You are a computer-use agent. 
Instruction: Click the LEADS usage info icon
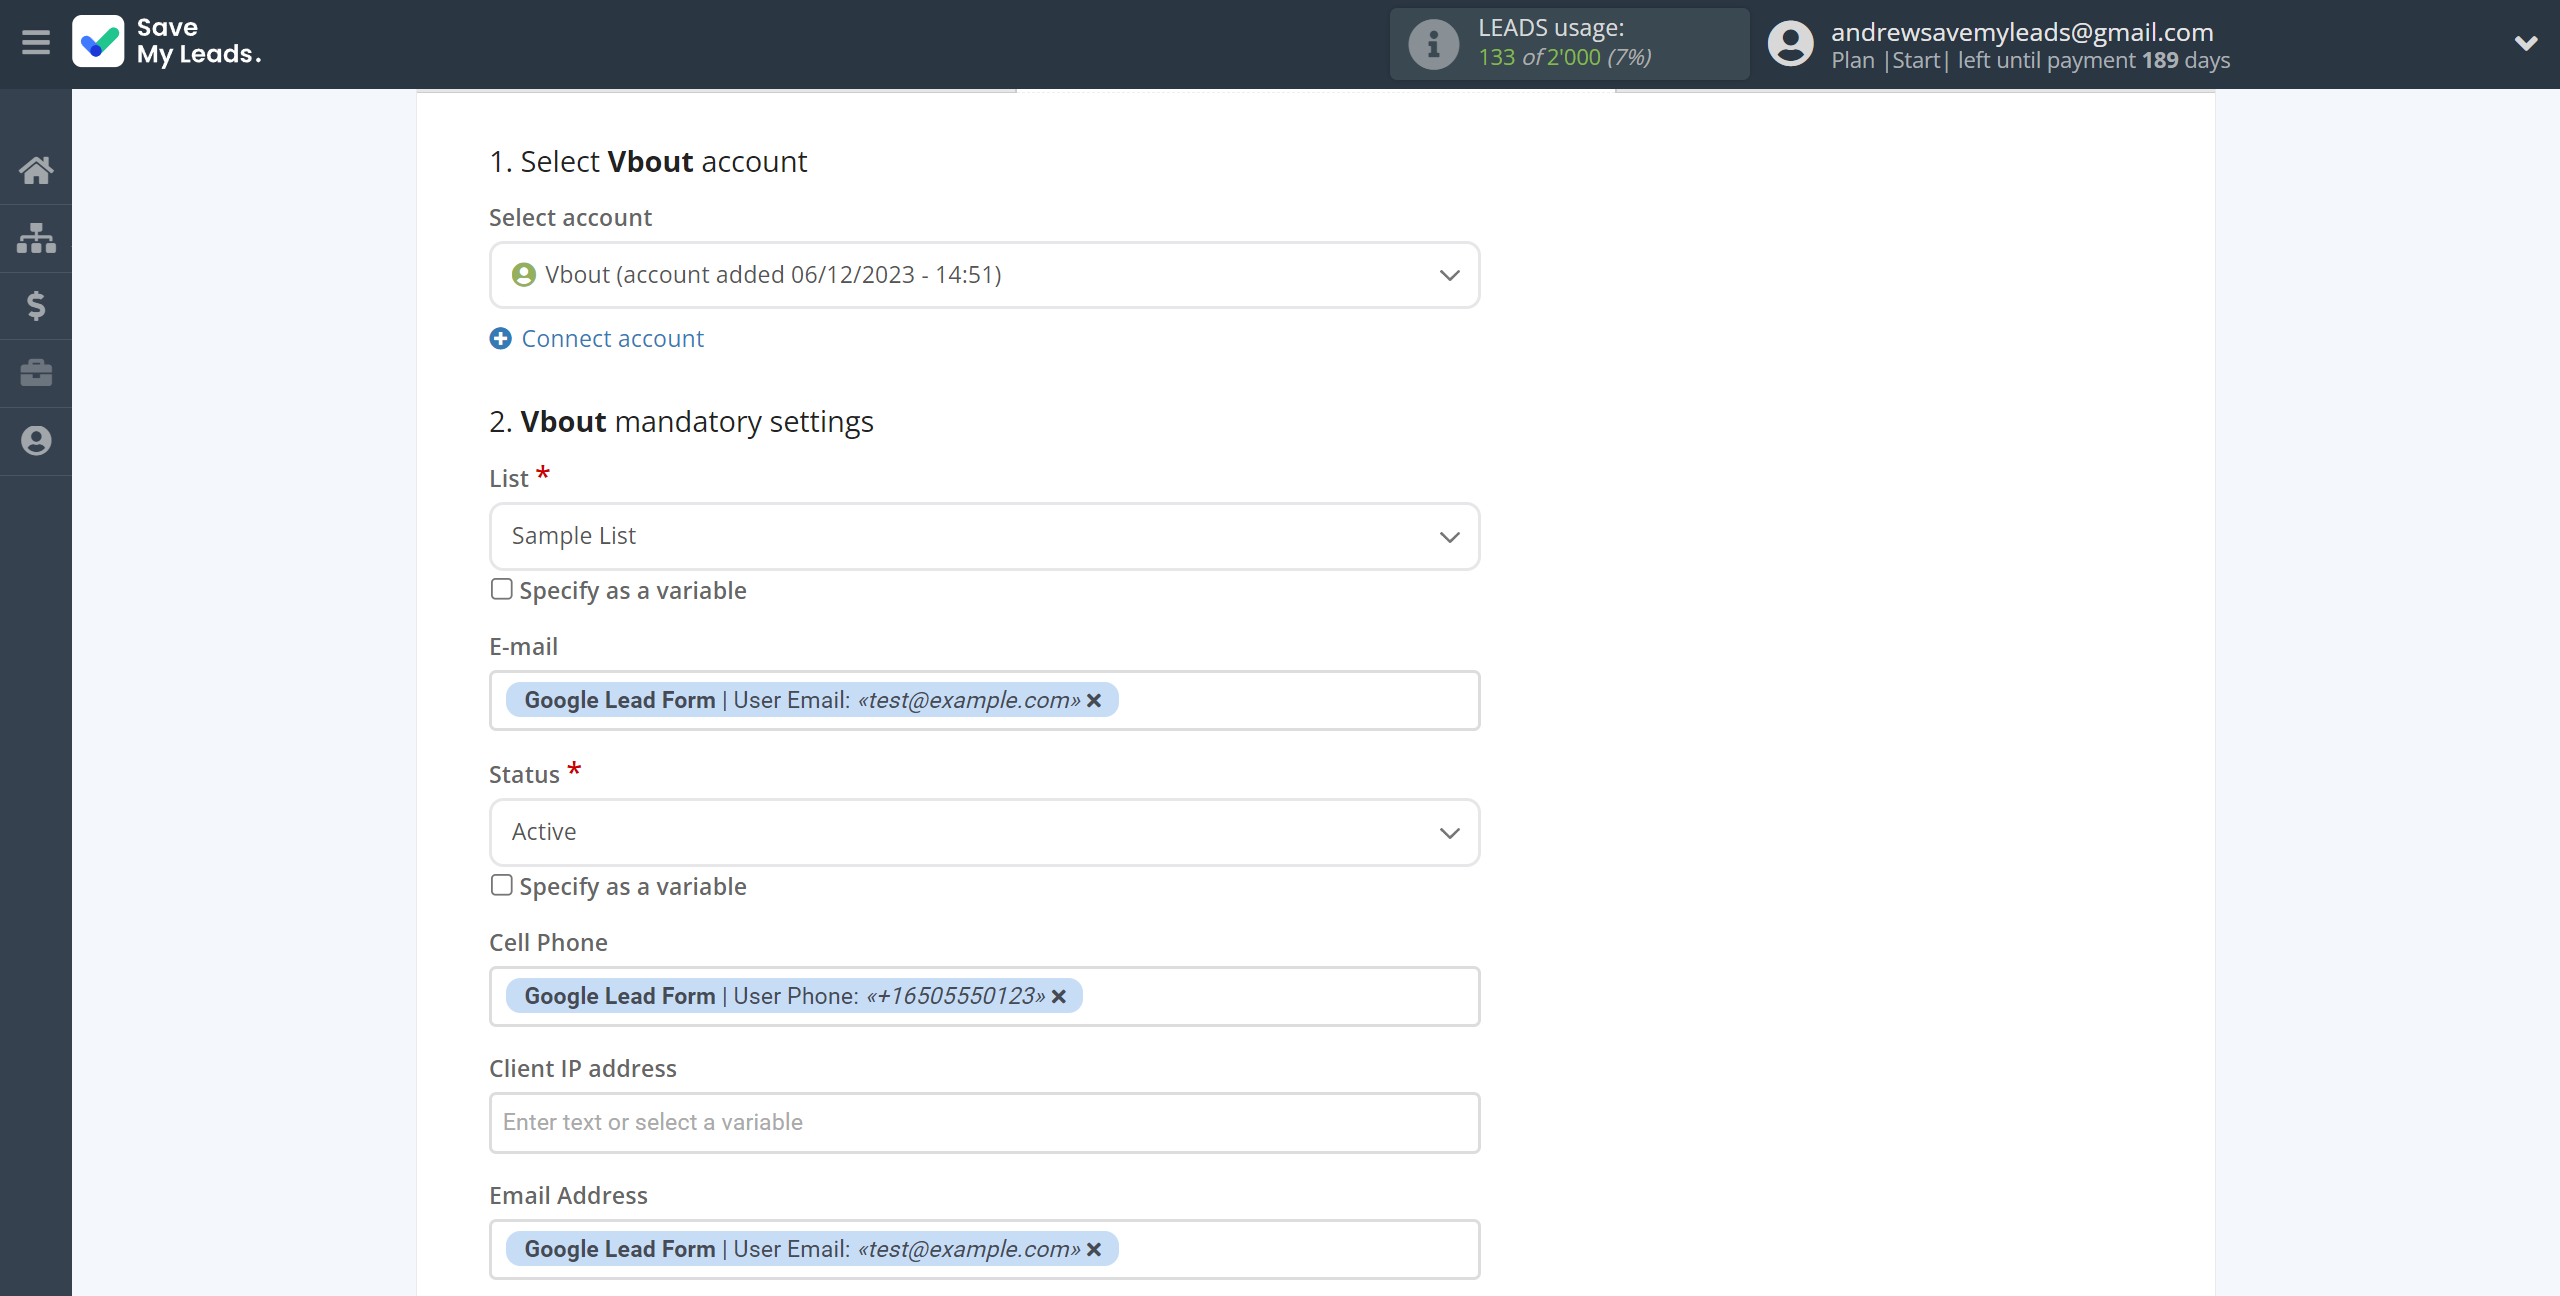(x=1433, y=44)
